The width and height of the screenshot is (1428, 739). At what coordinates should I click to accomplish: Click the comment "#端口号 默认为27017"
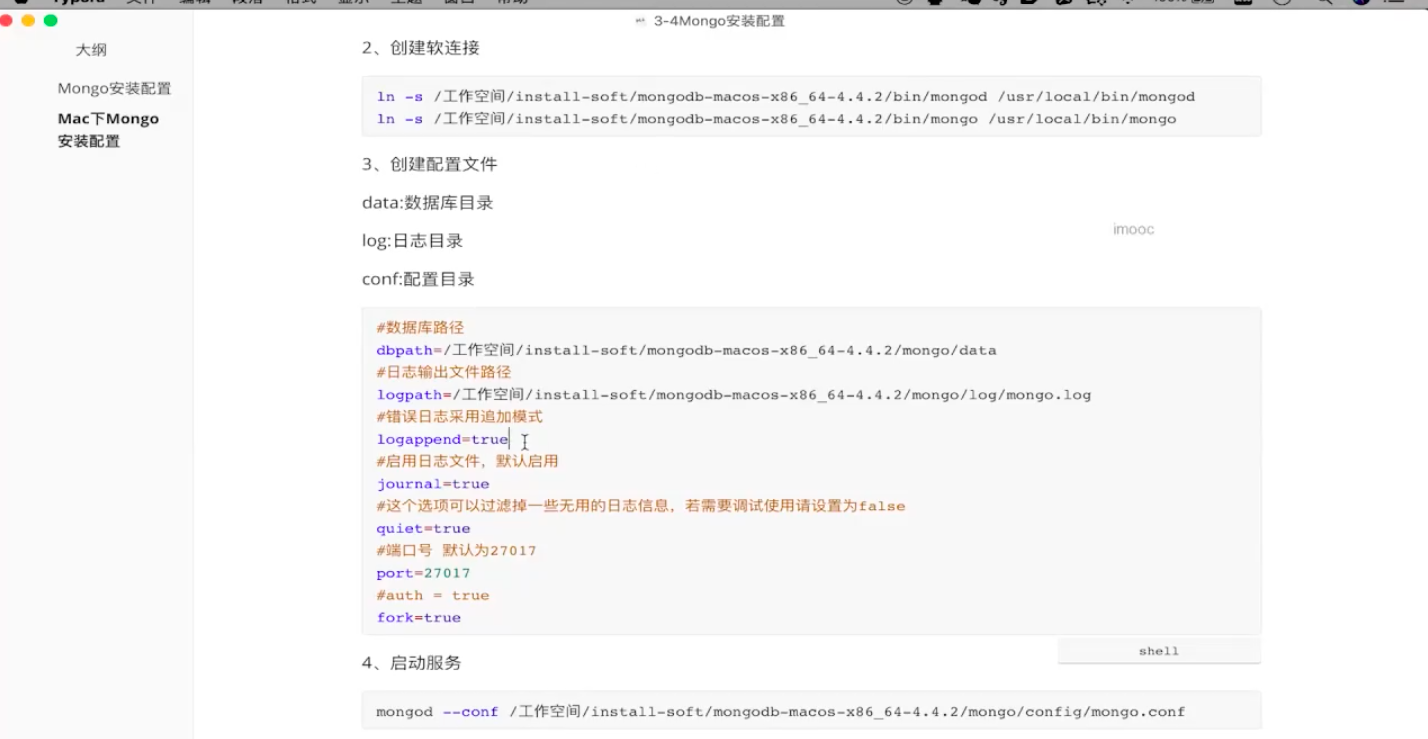point(456,550)
